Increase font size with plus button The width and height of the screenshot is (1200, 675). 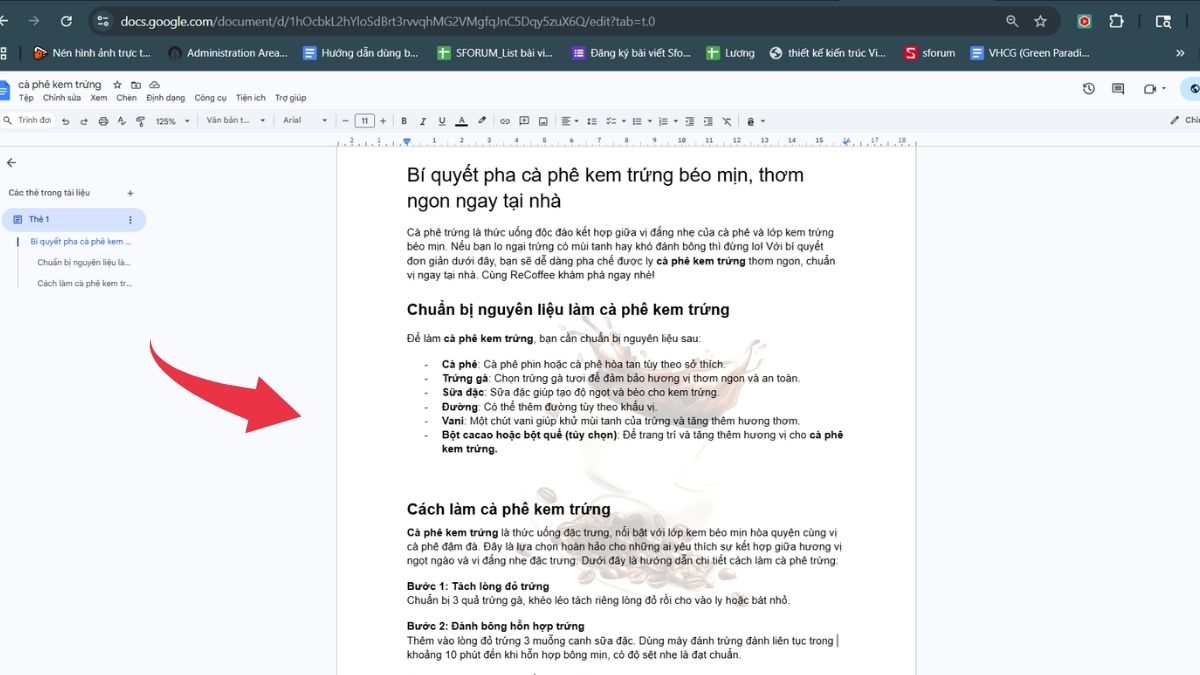coord(385,121)
